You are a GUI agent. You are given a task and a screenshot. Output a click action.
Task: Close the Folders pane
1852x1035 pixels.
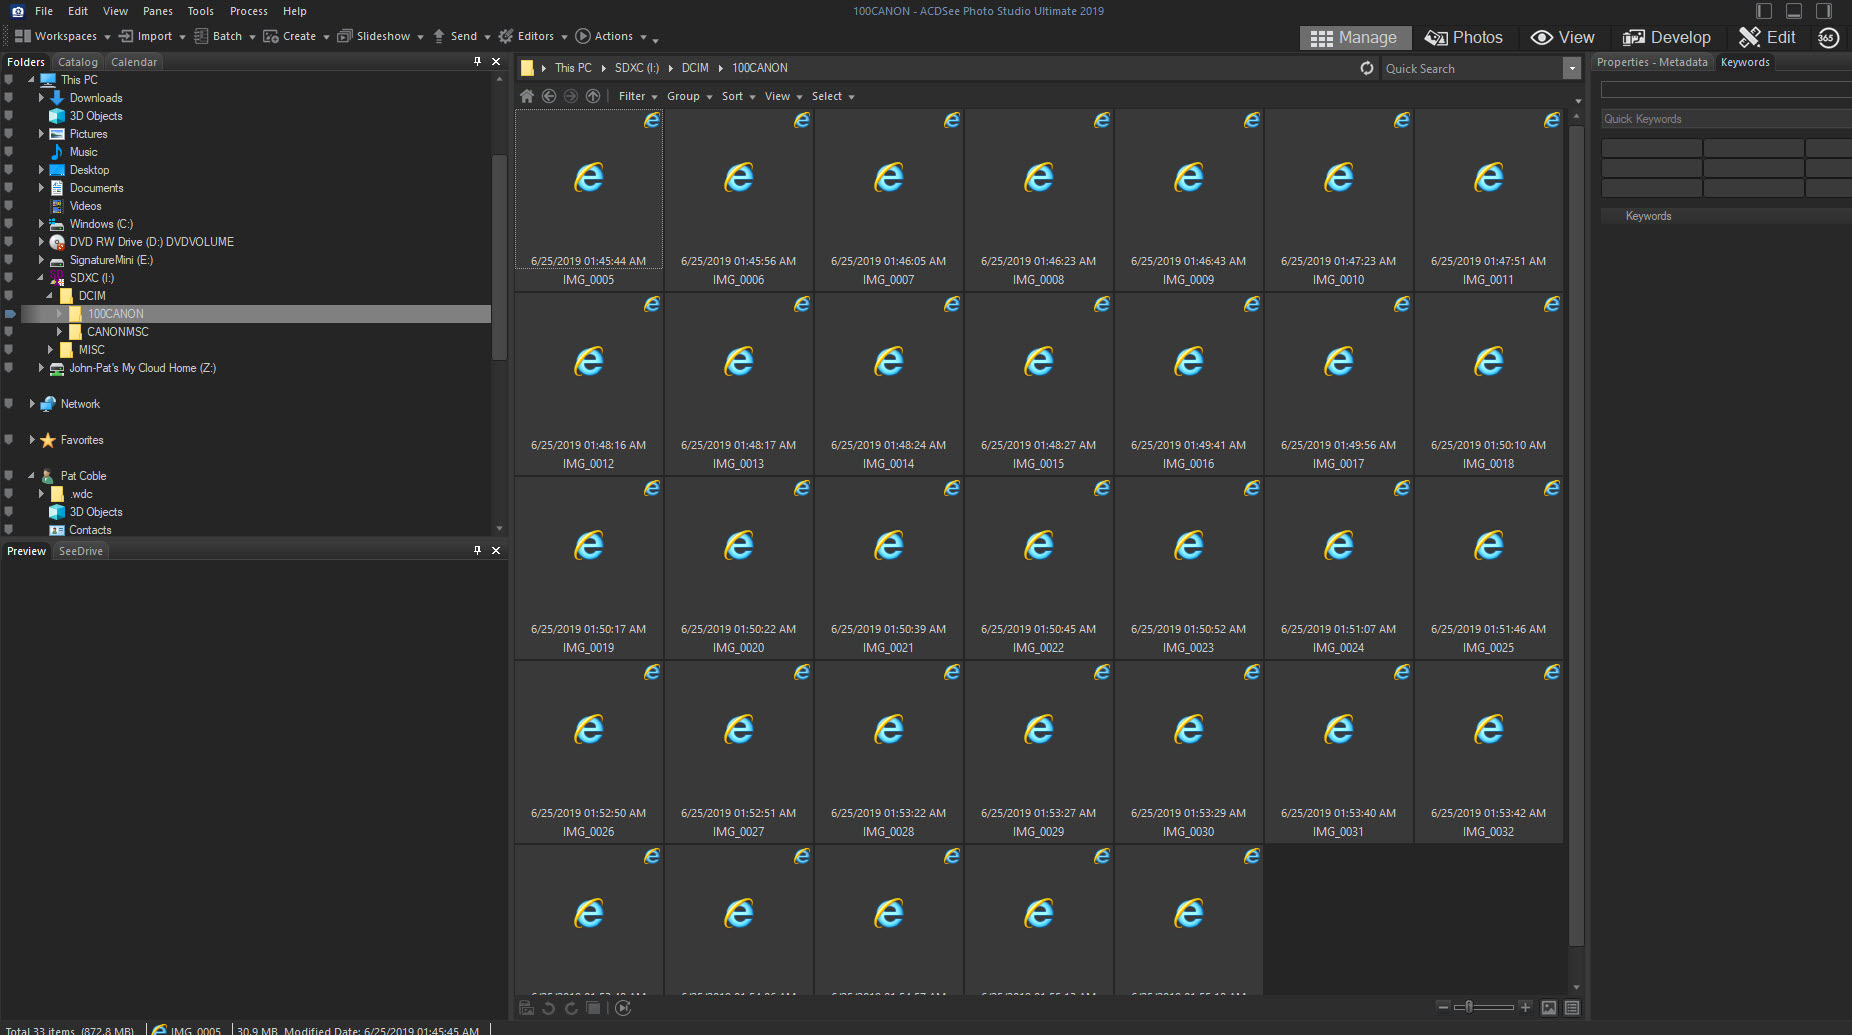496,61
